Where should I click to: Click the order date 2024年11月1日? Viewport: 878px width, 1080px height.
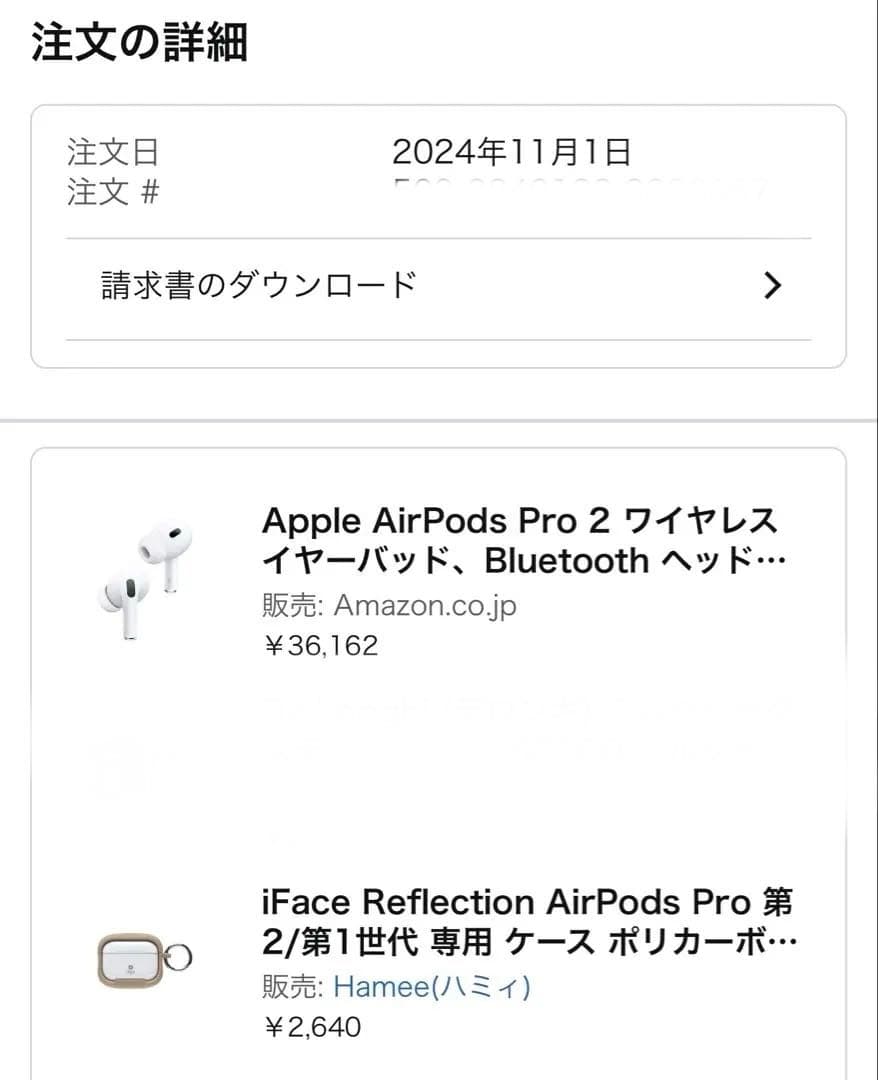click(x=511, y=153)
